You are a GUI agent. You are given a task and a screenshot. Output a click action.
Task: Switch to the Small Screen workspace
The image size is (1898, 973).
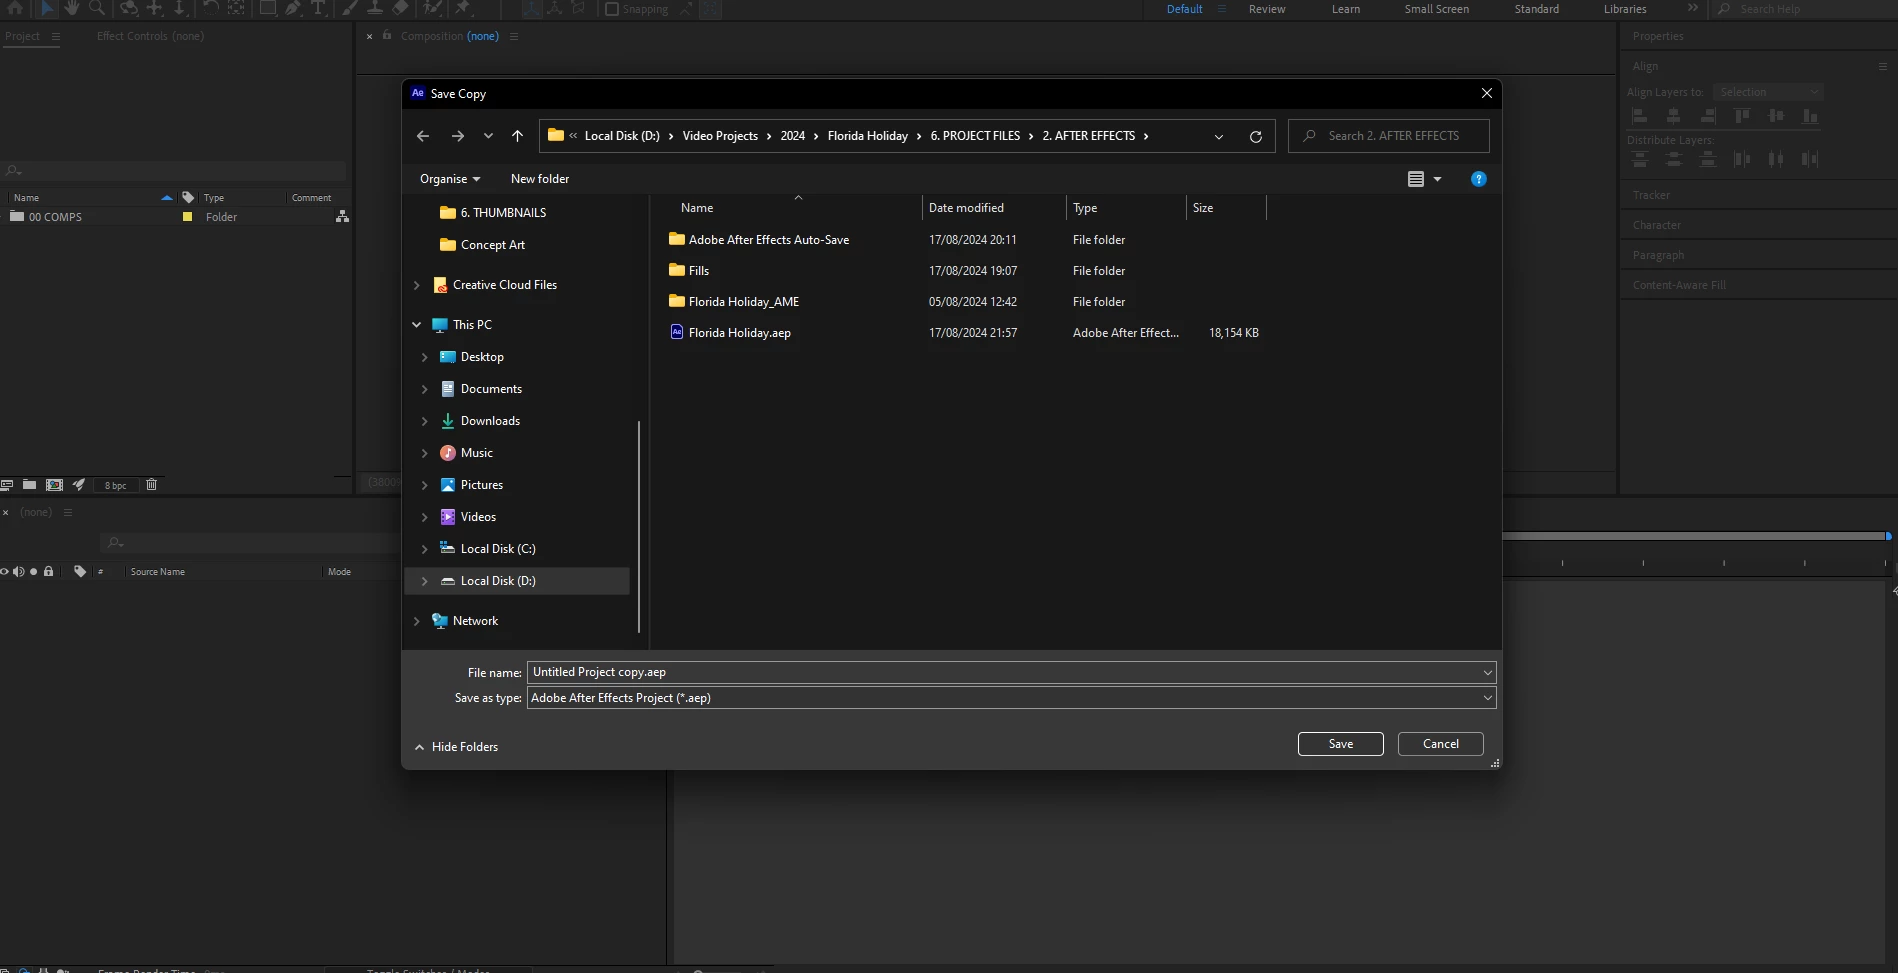(x=1437, y=9)
